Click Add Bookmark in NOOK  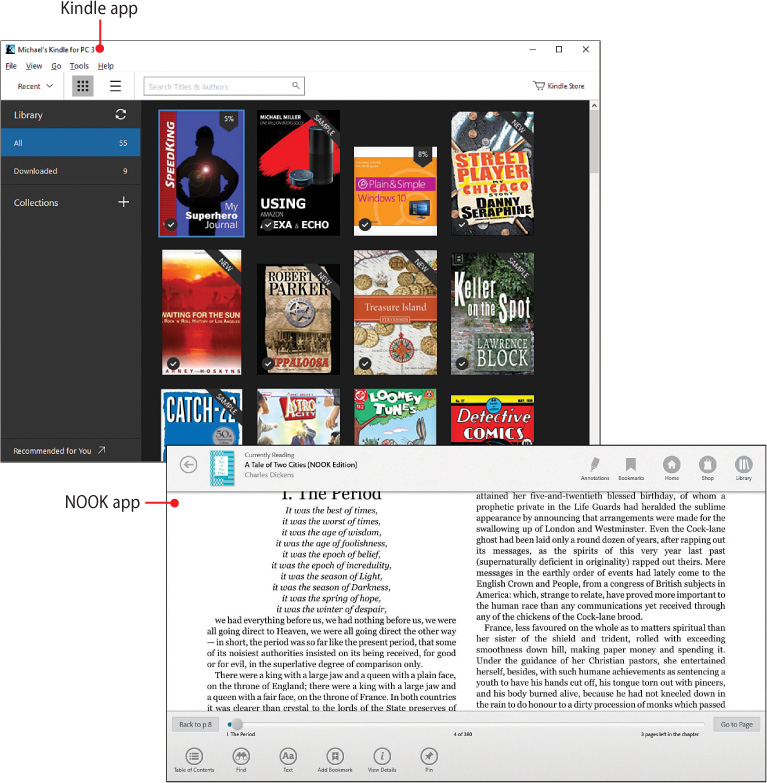click(335, 760)
